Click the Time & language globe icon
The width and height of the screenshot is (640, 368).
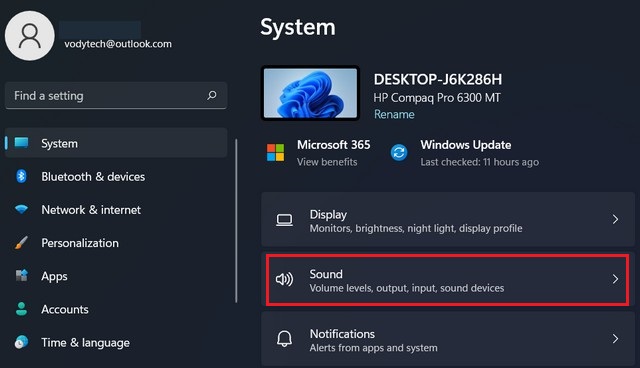21,342
